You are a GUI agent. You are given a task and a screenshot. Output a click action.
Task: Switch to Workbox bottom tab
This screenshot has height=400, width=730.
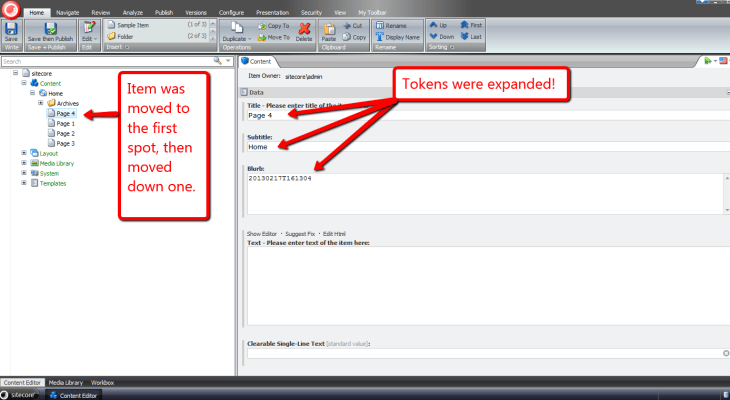(102, 382)
